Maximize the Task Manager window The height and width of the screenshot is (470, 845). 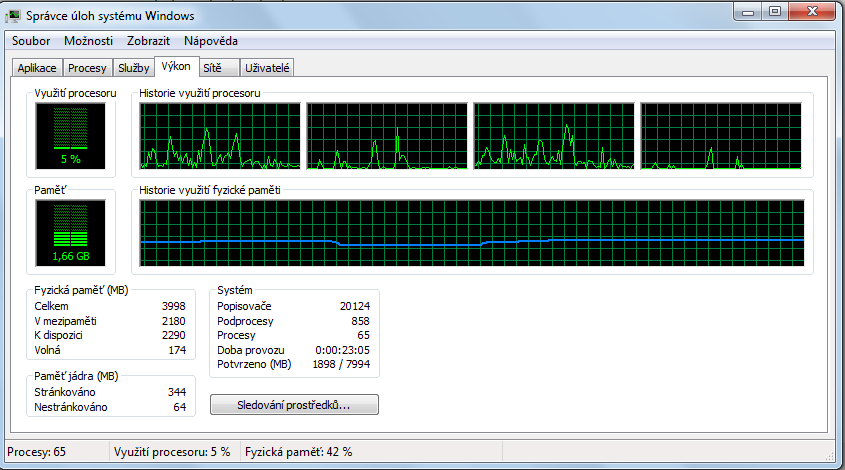(x=775, y=12)
